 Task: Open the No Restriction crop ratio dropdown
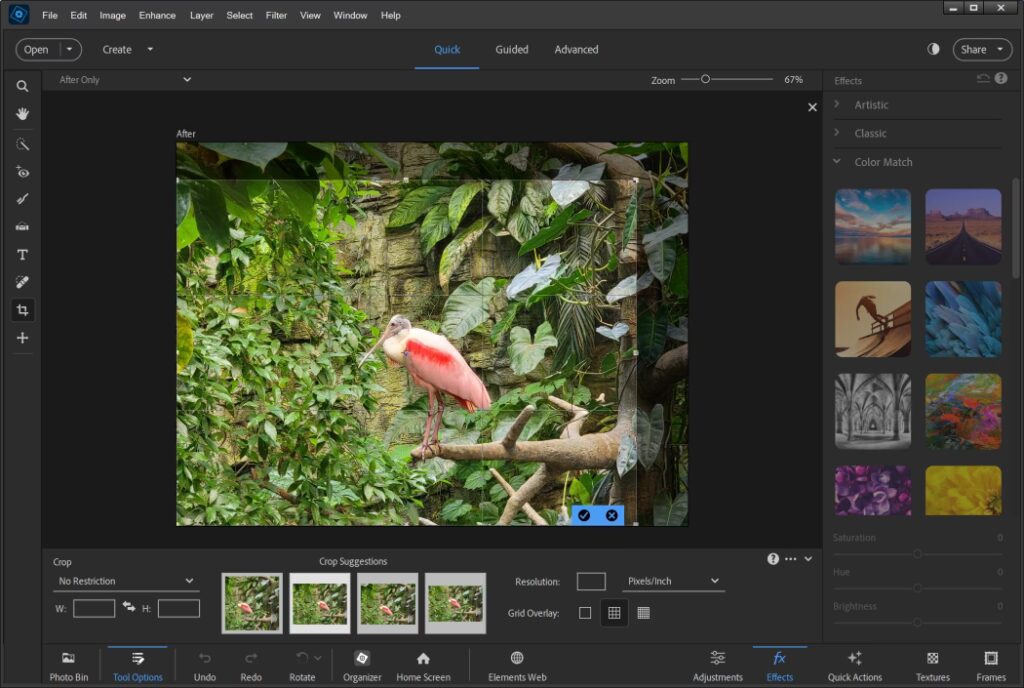click(126, 581)
